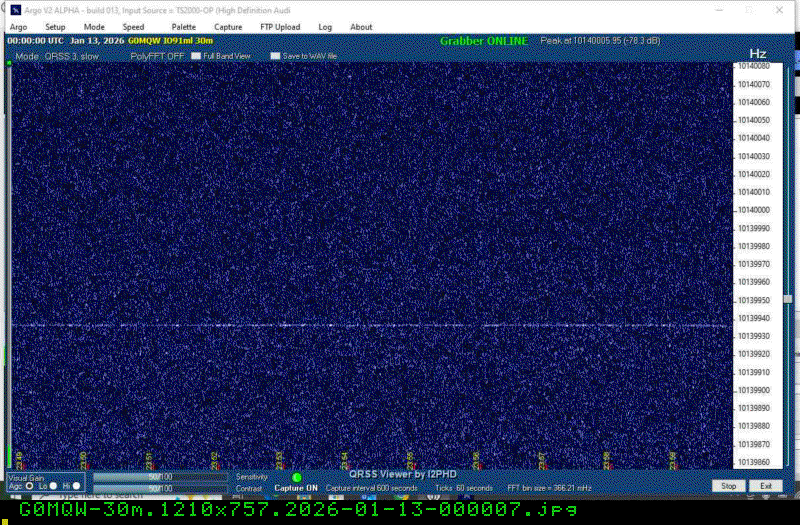Open the Mode menu

94,27
